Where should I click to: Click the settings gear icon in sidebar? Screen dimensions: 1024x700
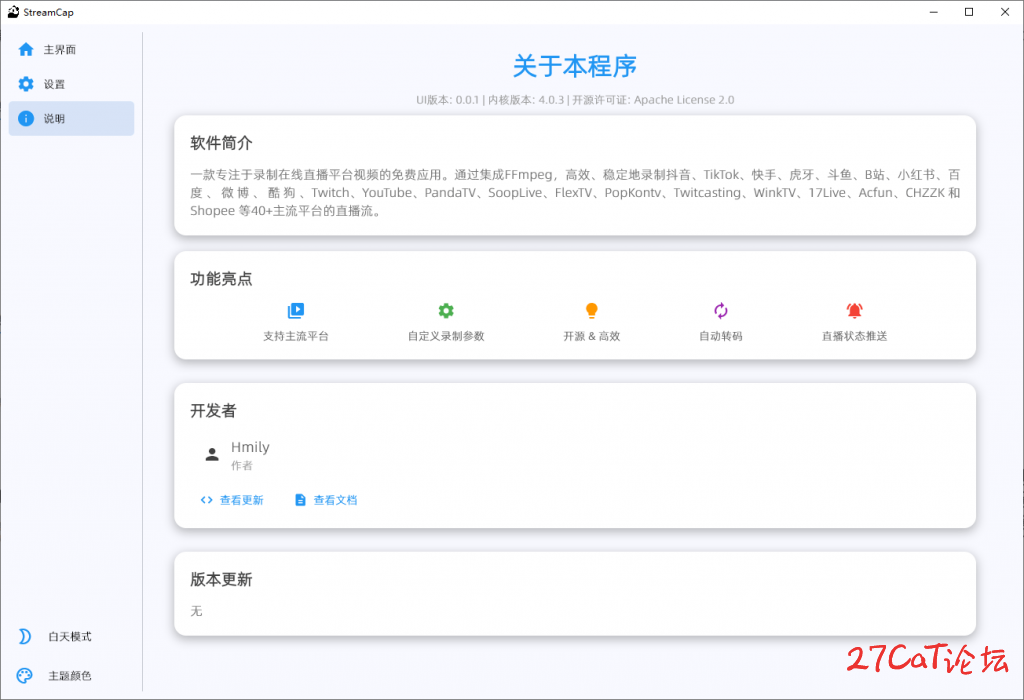tap(26, 84)
